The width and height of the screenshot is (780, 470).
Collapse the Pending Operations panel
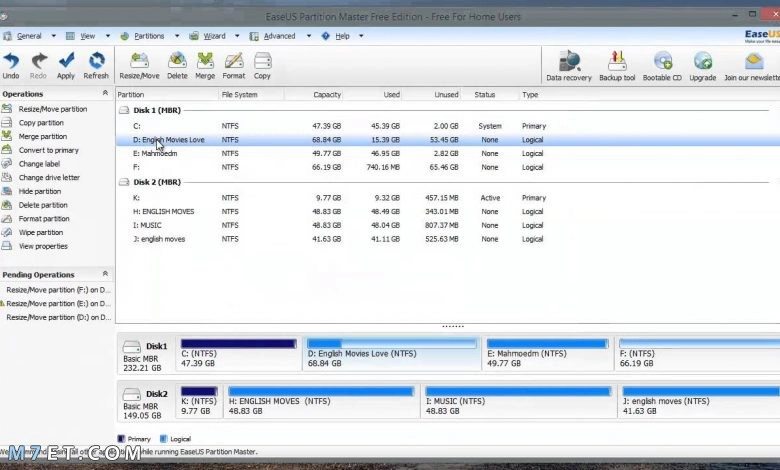tap(105, 274)
